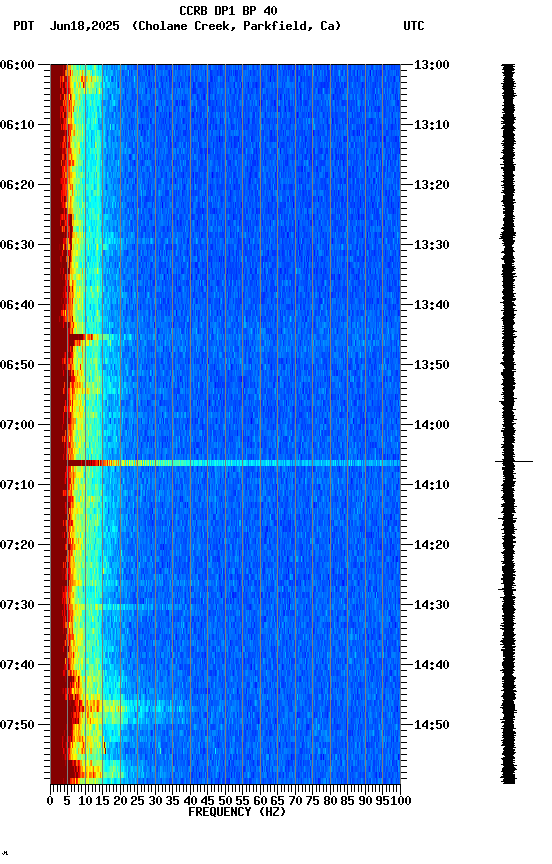Click the '14:50' UTC time label
Viewport: 552px width, 864px height.
click(x=432, y=725)
